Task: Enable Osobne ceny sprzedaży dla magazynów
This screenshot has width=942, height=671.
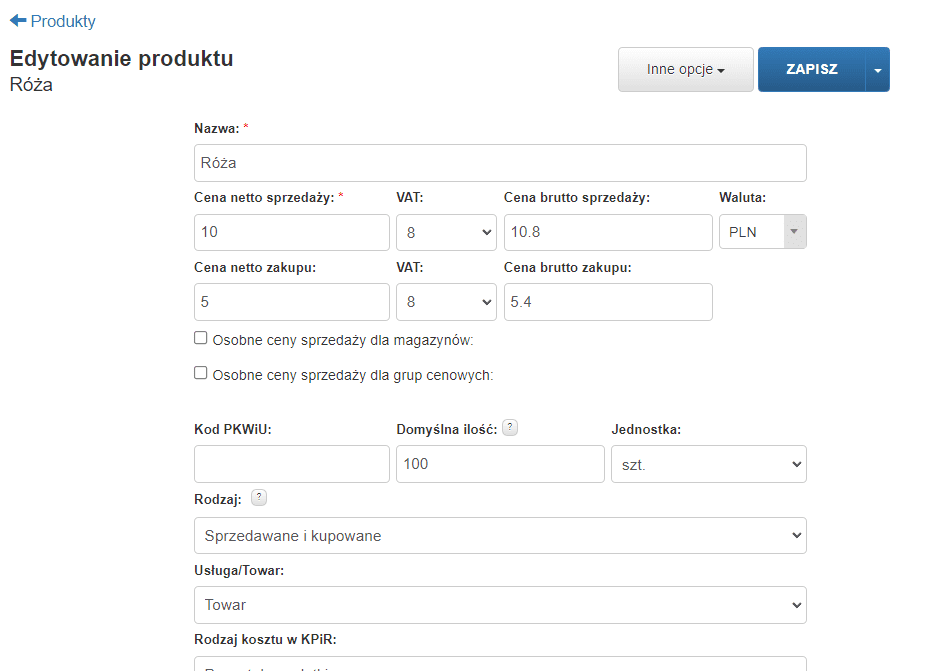Action: click(x=201, y=339)
